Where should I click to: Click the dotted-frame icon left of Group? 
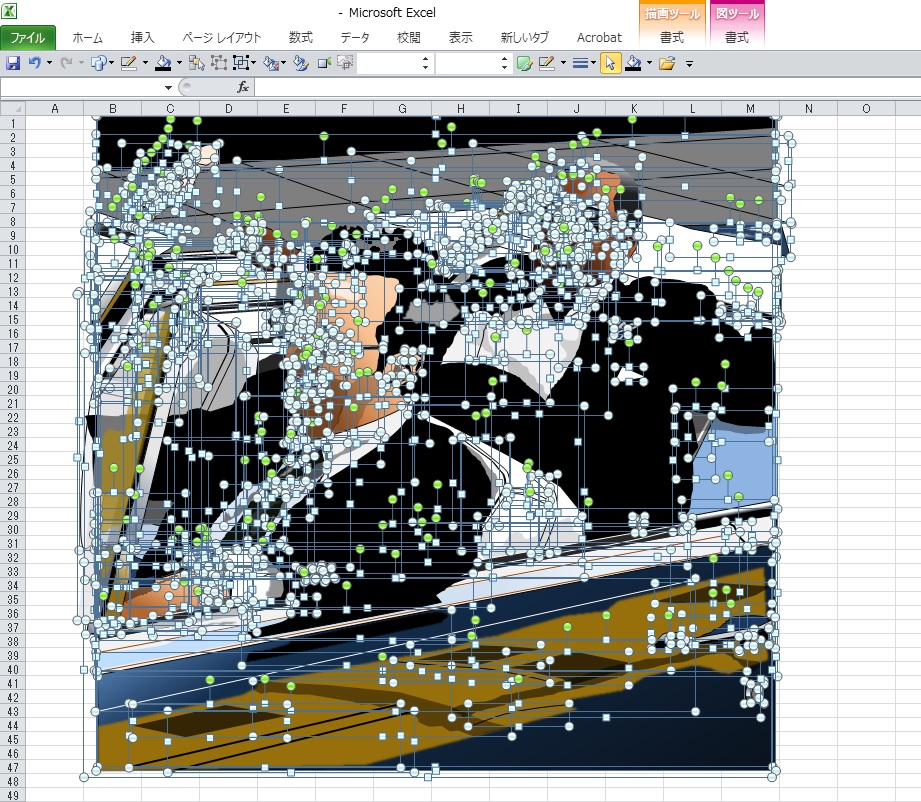point(219,63)
